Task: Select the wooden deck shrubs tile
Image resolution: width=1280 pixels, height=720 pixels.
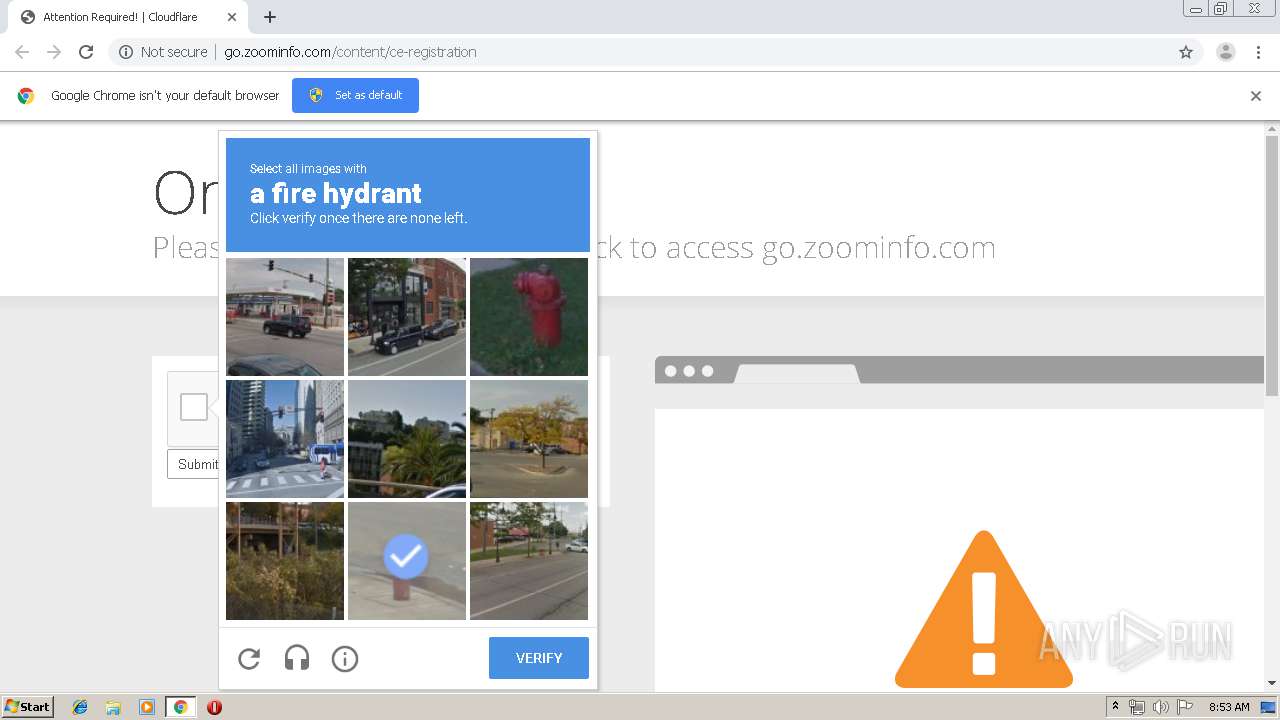Action: click(285, 561)
